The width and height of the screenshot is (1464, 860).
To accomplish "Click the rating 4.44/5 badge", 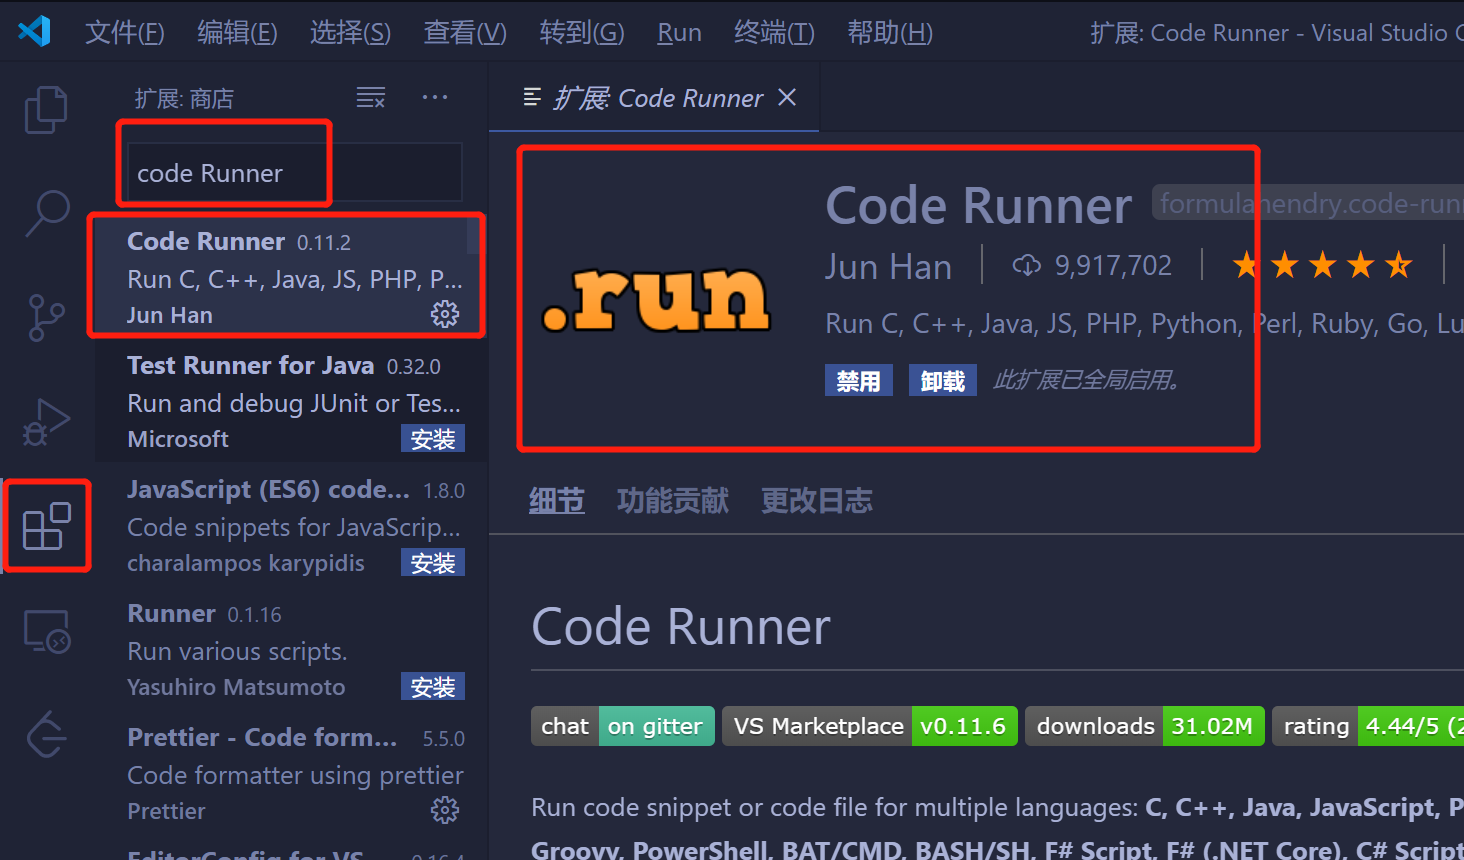I will (1368, 726).
